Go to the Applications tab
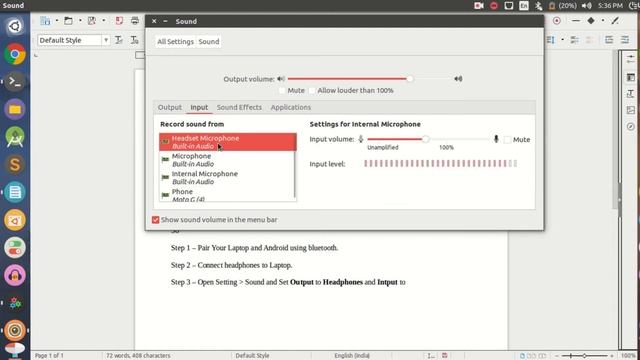This screenshot has height=360, width=640. pos(291,107)
